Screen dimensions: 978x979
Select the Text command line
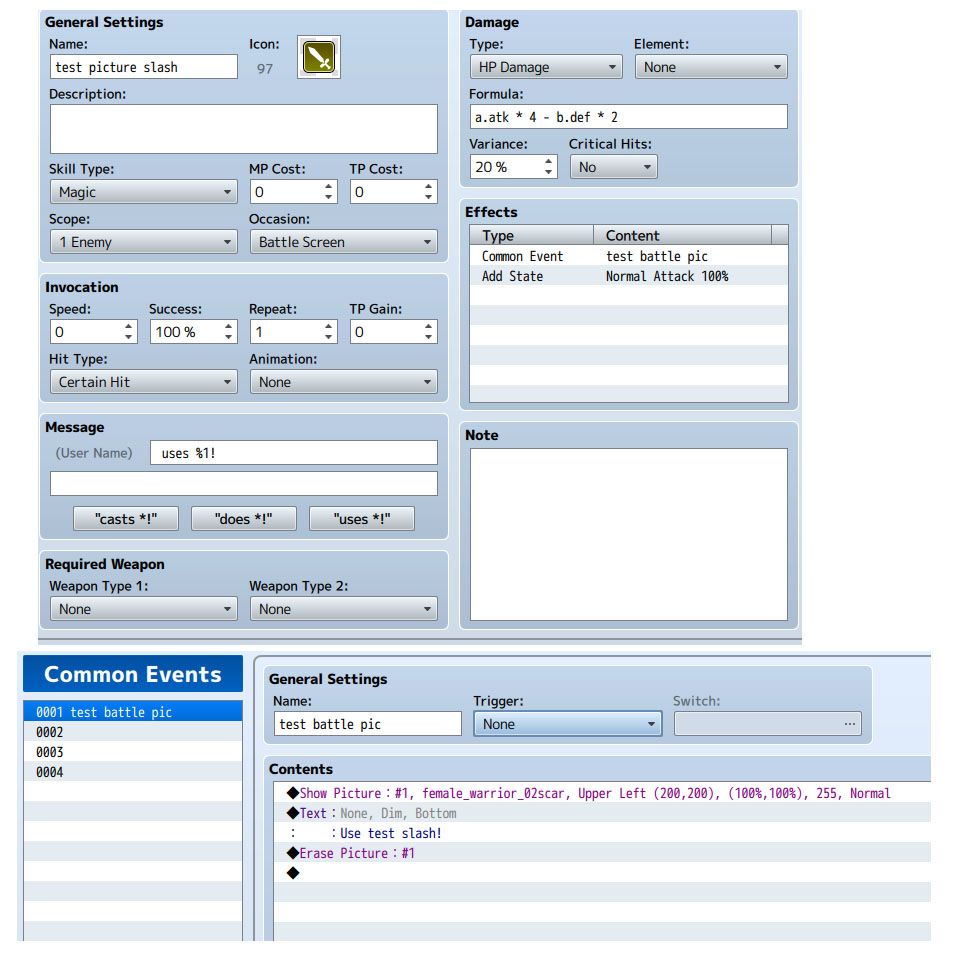[x=602, y=813]
